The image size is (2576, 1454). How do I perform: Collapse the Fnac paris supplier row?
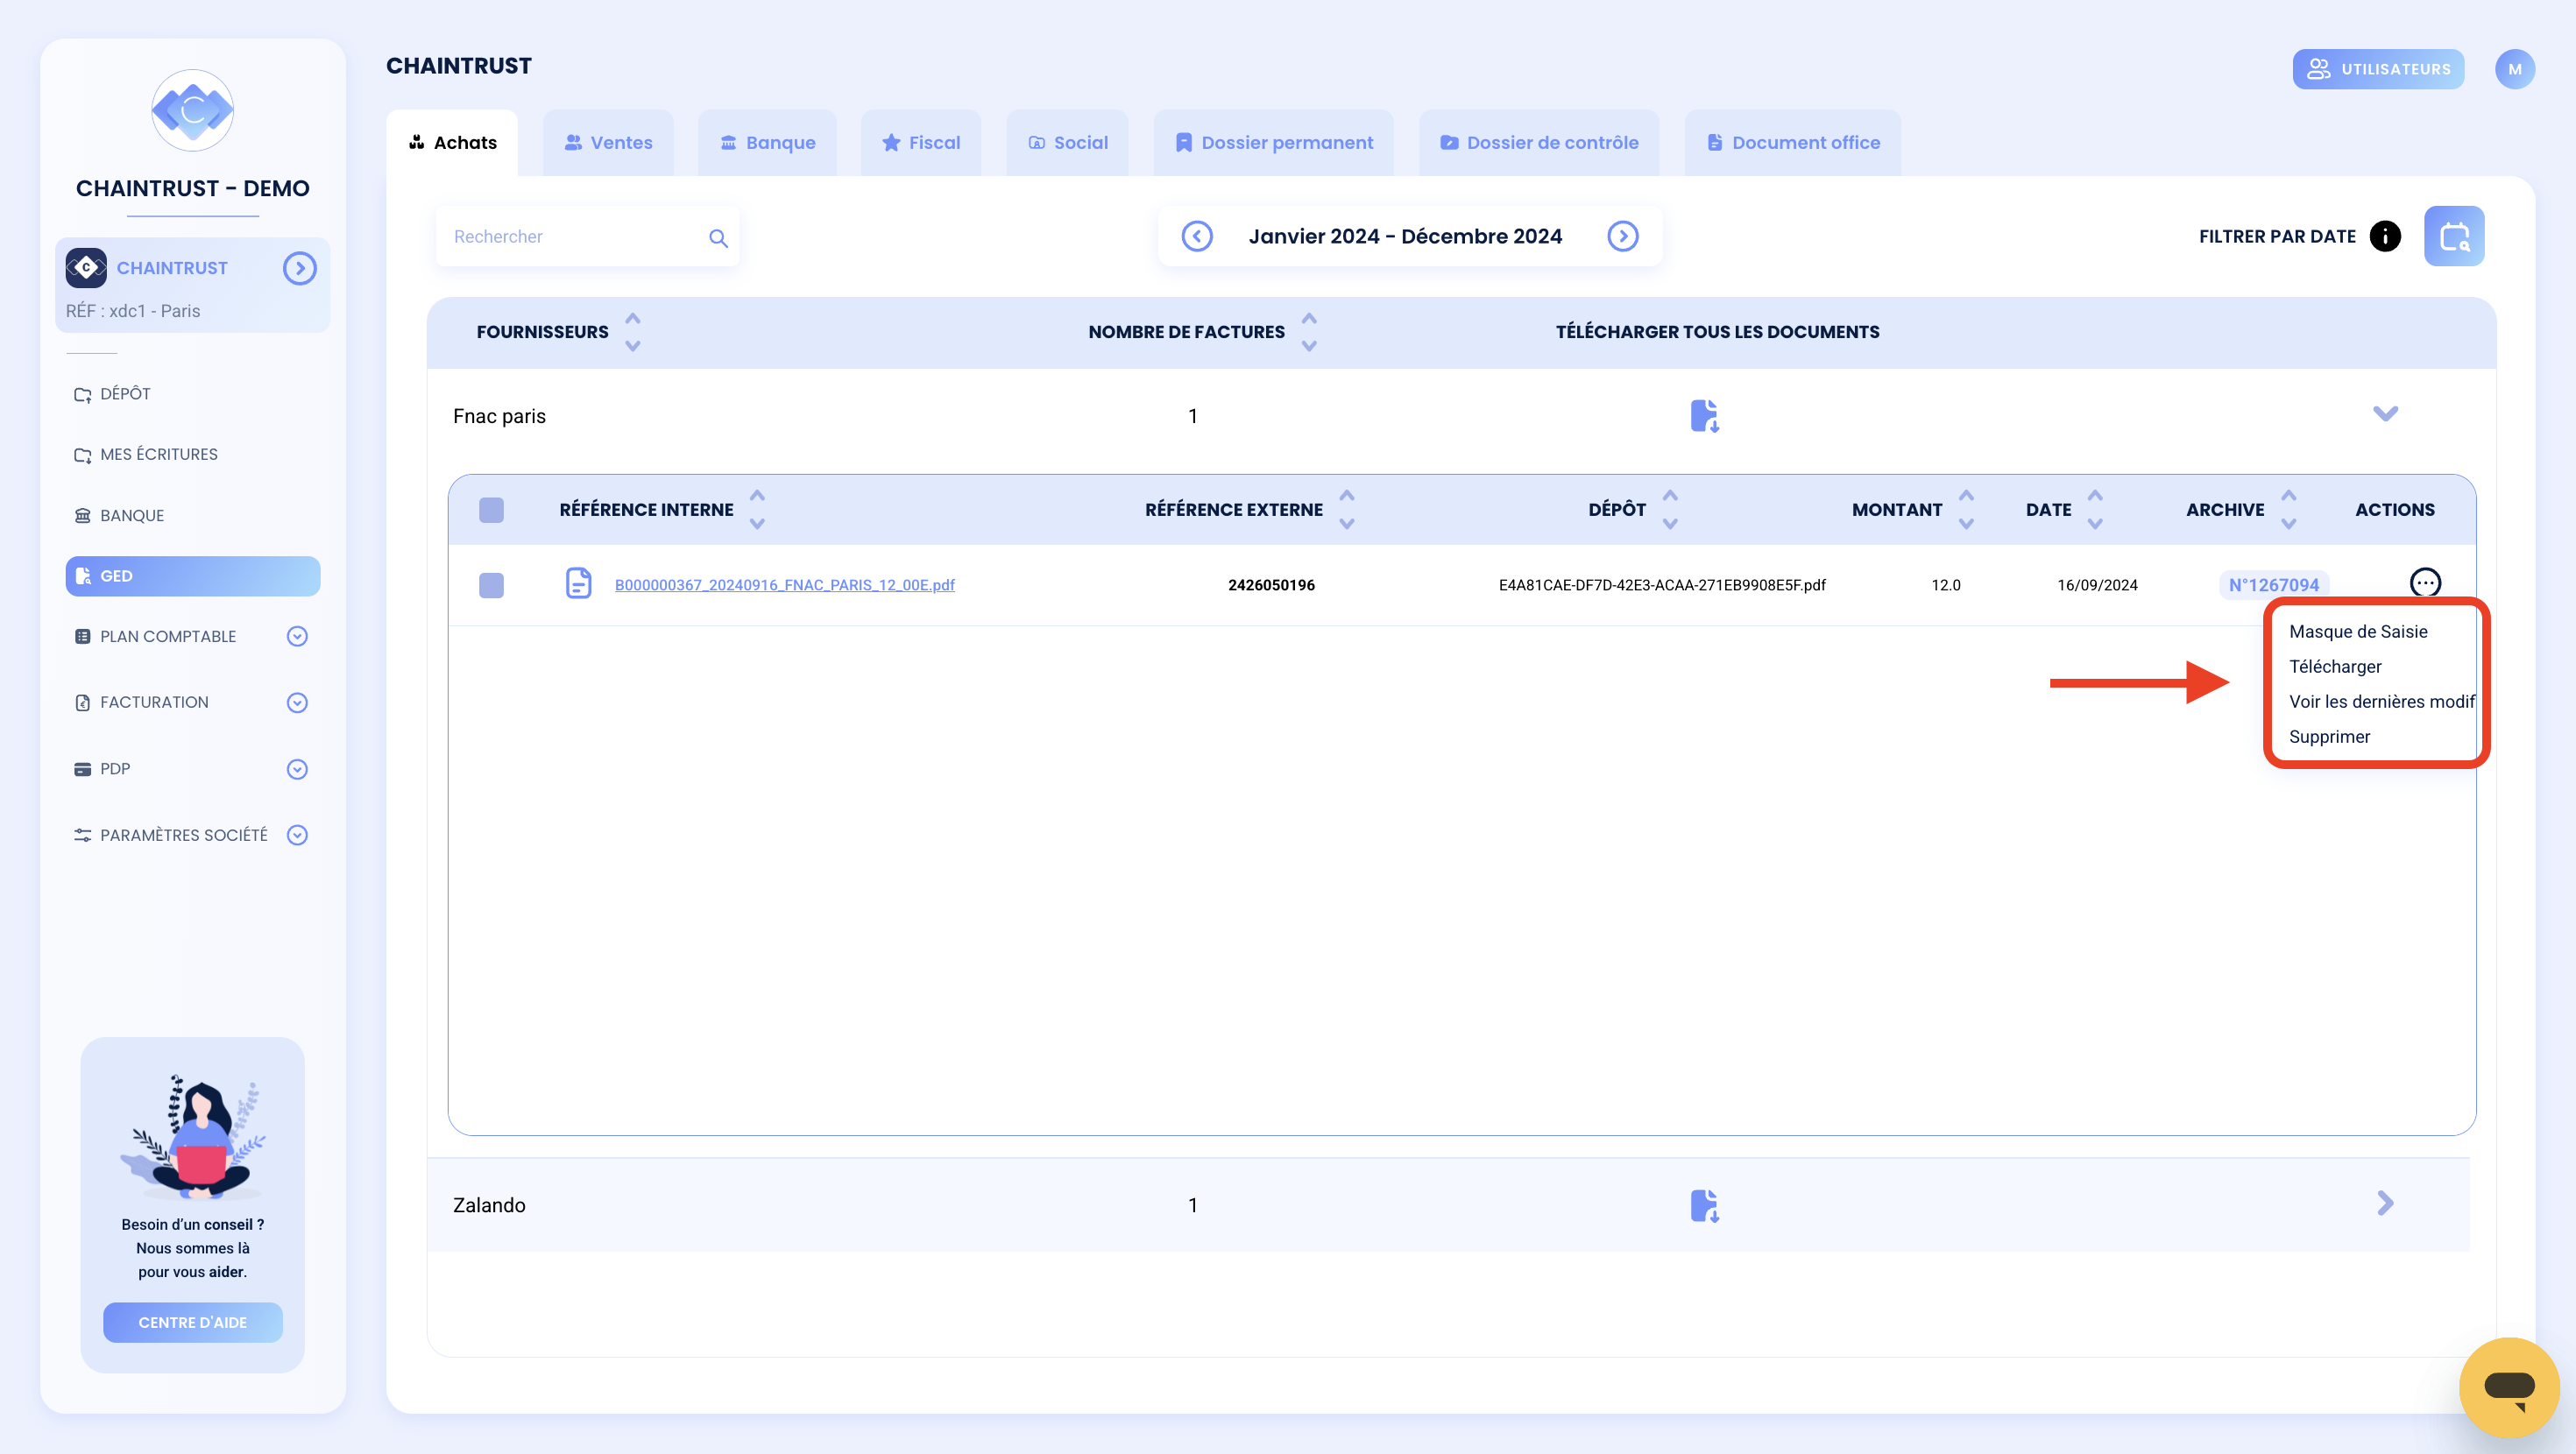(2385, 414)
